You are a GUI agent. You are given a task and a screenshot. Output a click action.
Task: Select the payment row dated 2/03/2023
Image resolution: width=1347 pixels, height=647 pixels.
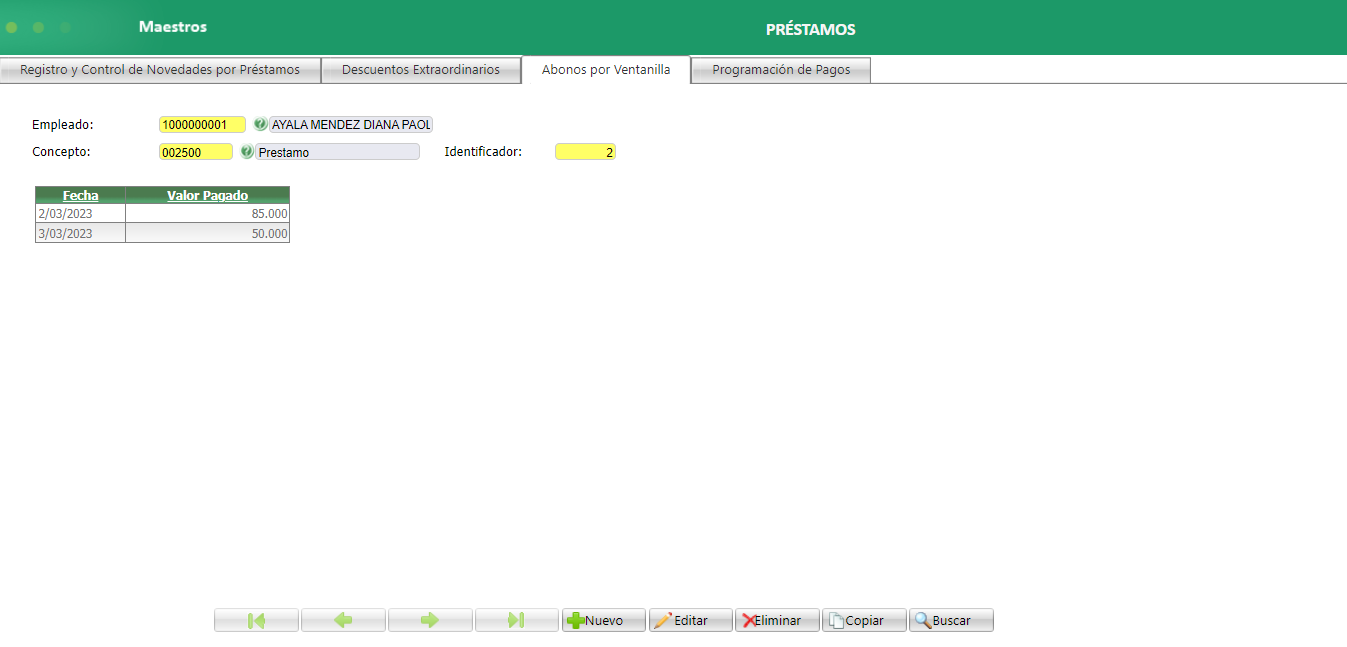(160, 213)
